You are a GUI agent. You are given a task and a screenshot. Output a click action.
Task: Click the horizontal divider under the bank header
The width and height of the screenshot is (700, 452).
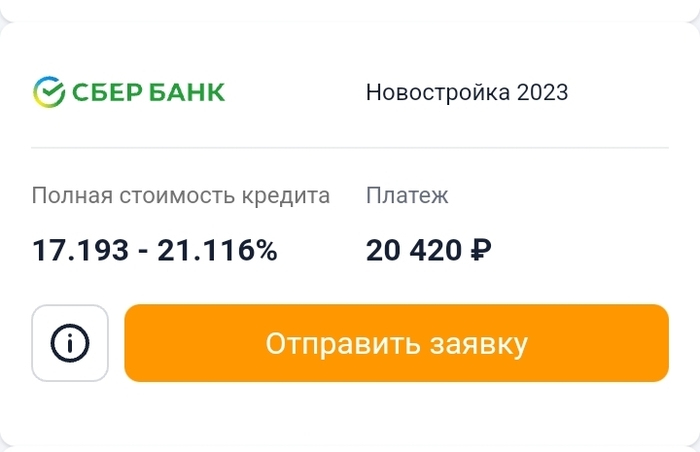(x=350, y=147)
